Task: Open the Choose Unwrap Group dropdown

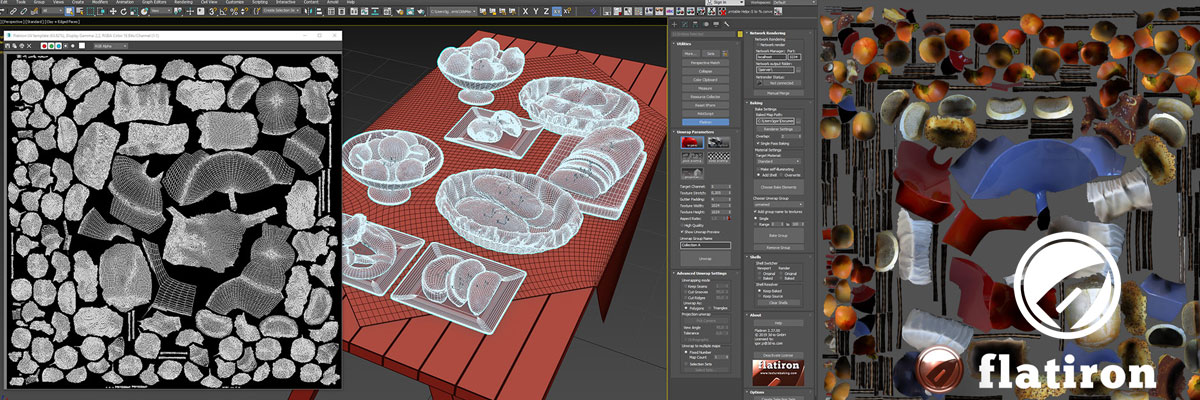Action: point(778,204)
